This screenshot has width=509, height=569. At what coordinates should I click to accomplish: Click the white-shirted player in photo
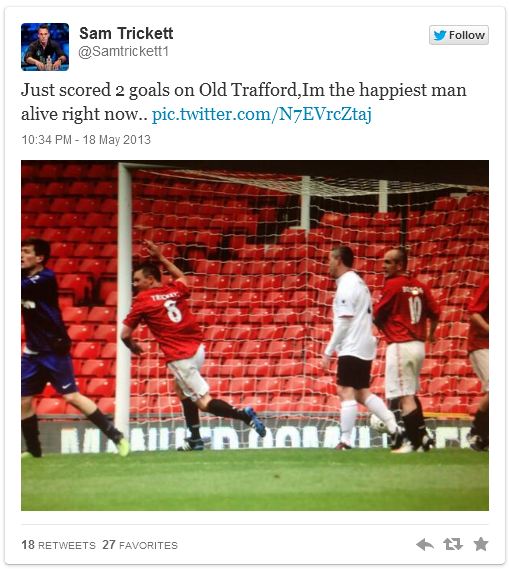359,347
